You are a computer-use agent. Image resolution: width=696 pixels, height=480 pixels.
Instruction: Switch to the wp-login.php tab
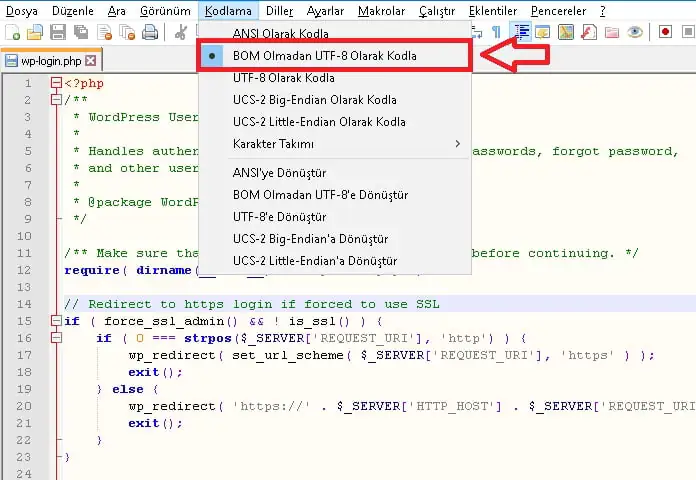click(x=44, y=61)
